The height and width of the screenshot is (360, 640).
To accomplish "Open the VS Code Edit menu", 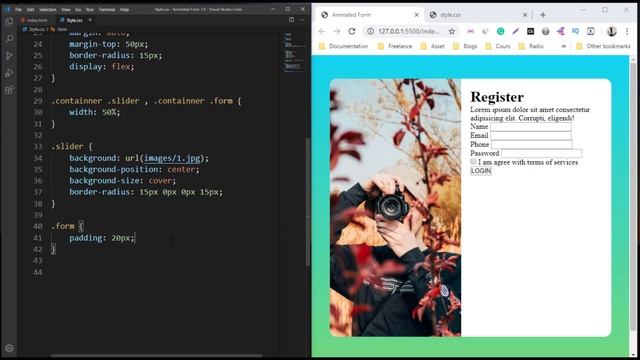I will (x=31, y=9).
